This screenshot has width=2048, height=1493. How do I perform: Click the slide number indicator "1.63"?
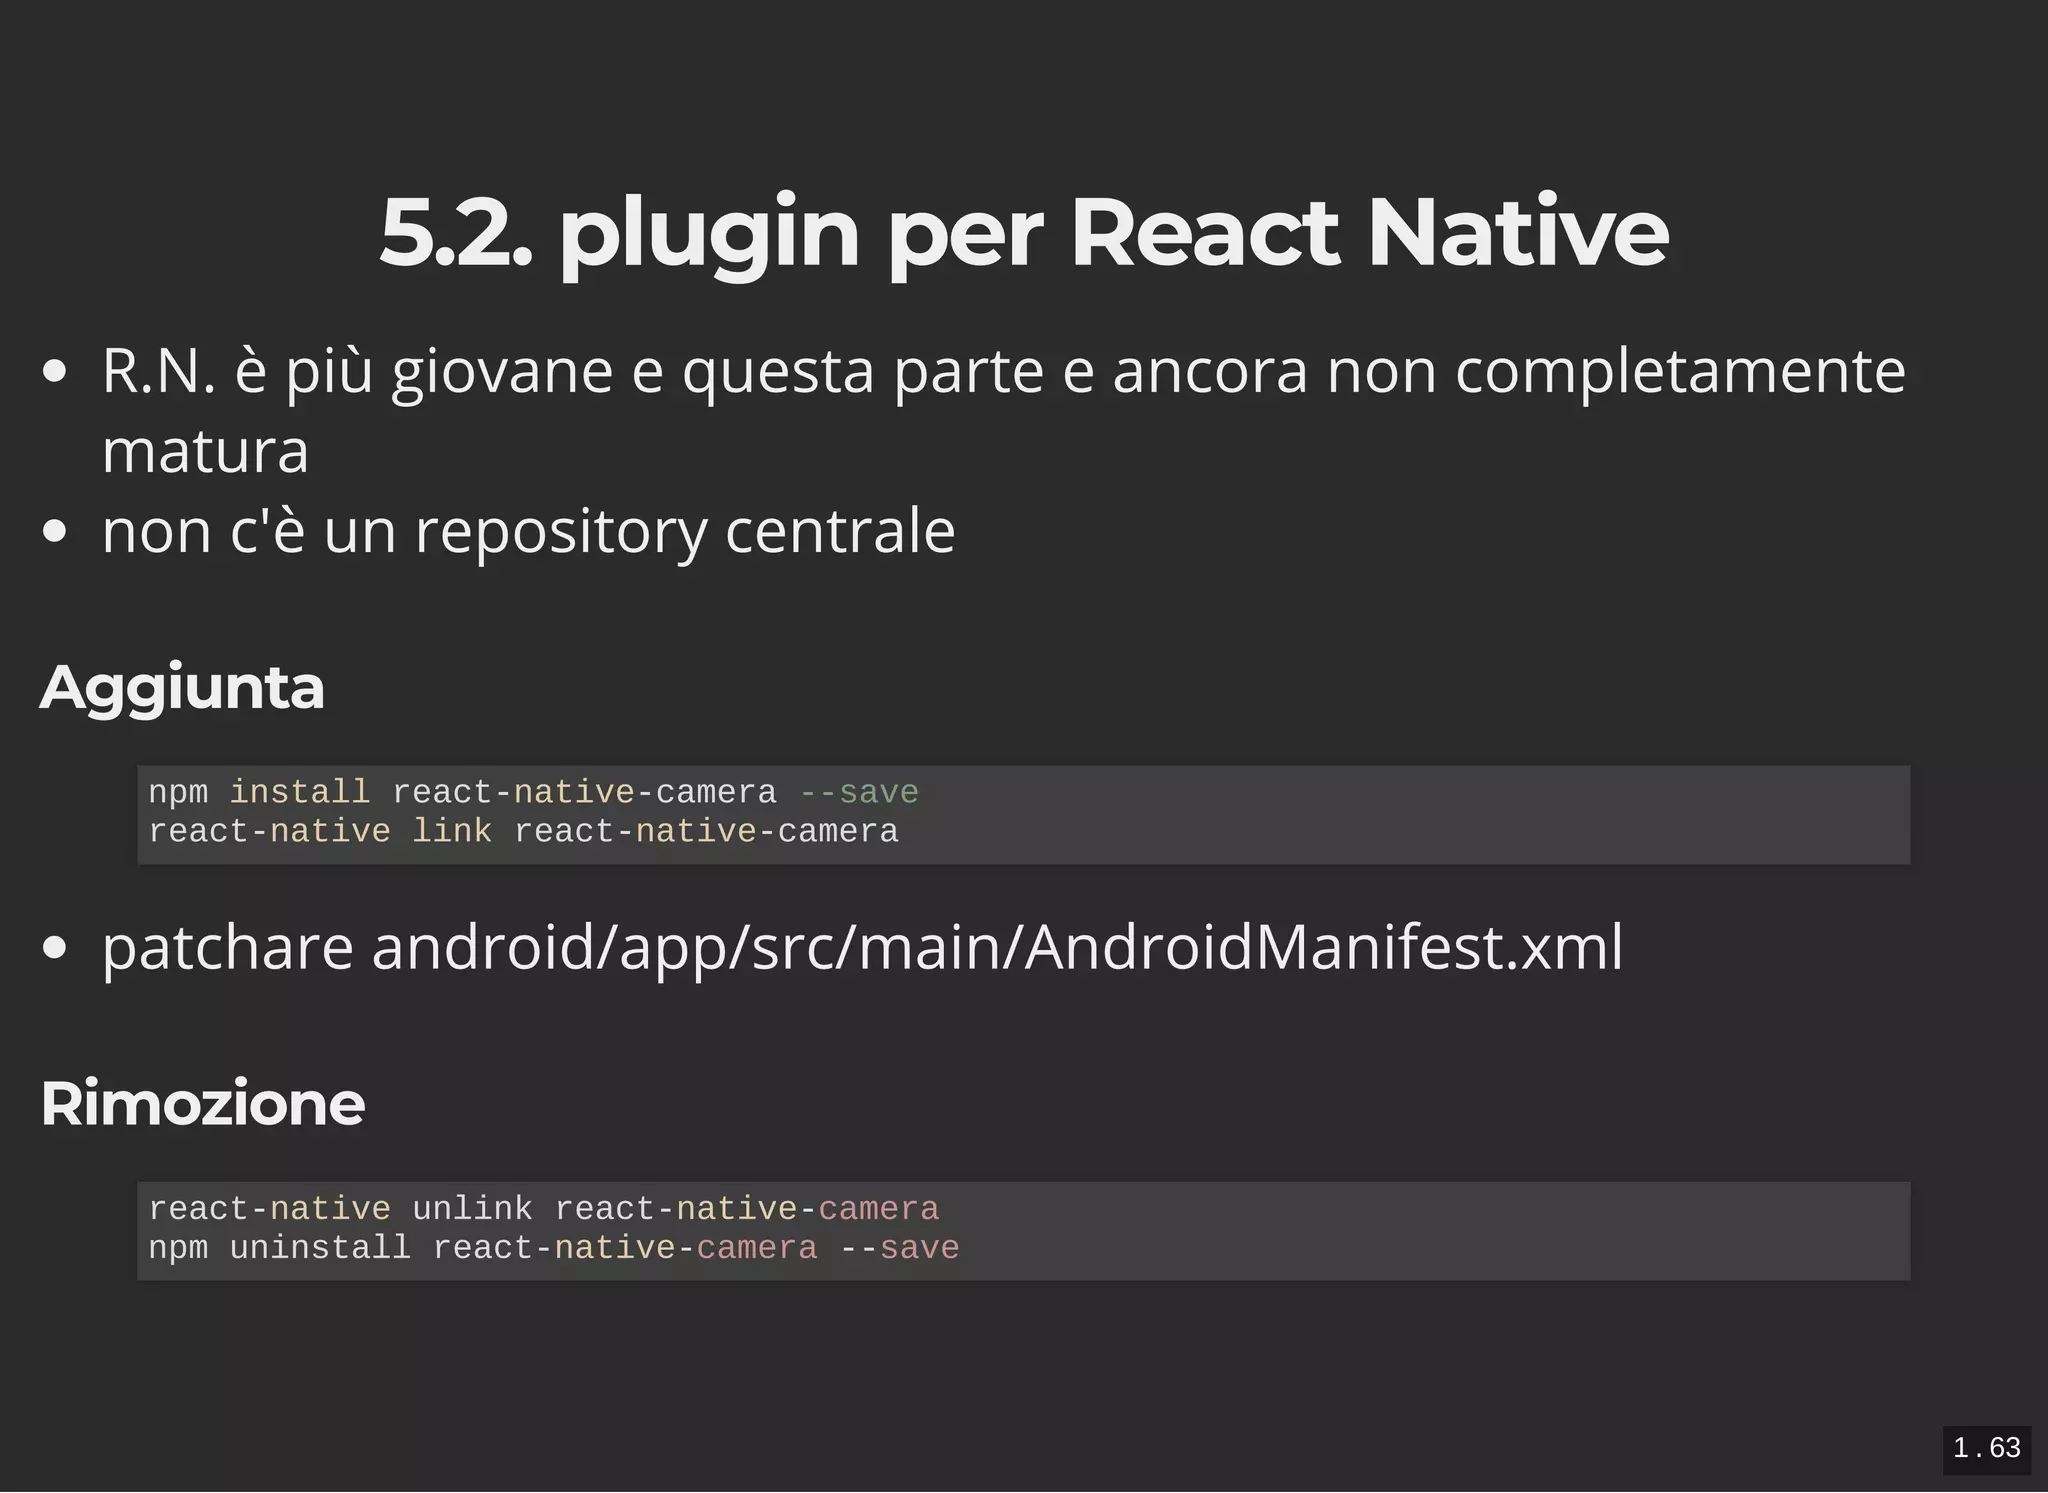click(x=1987, y=1449)
